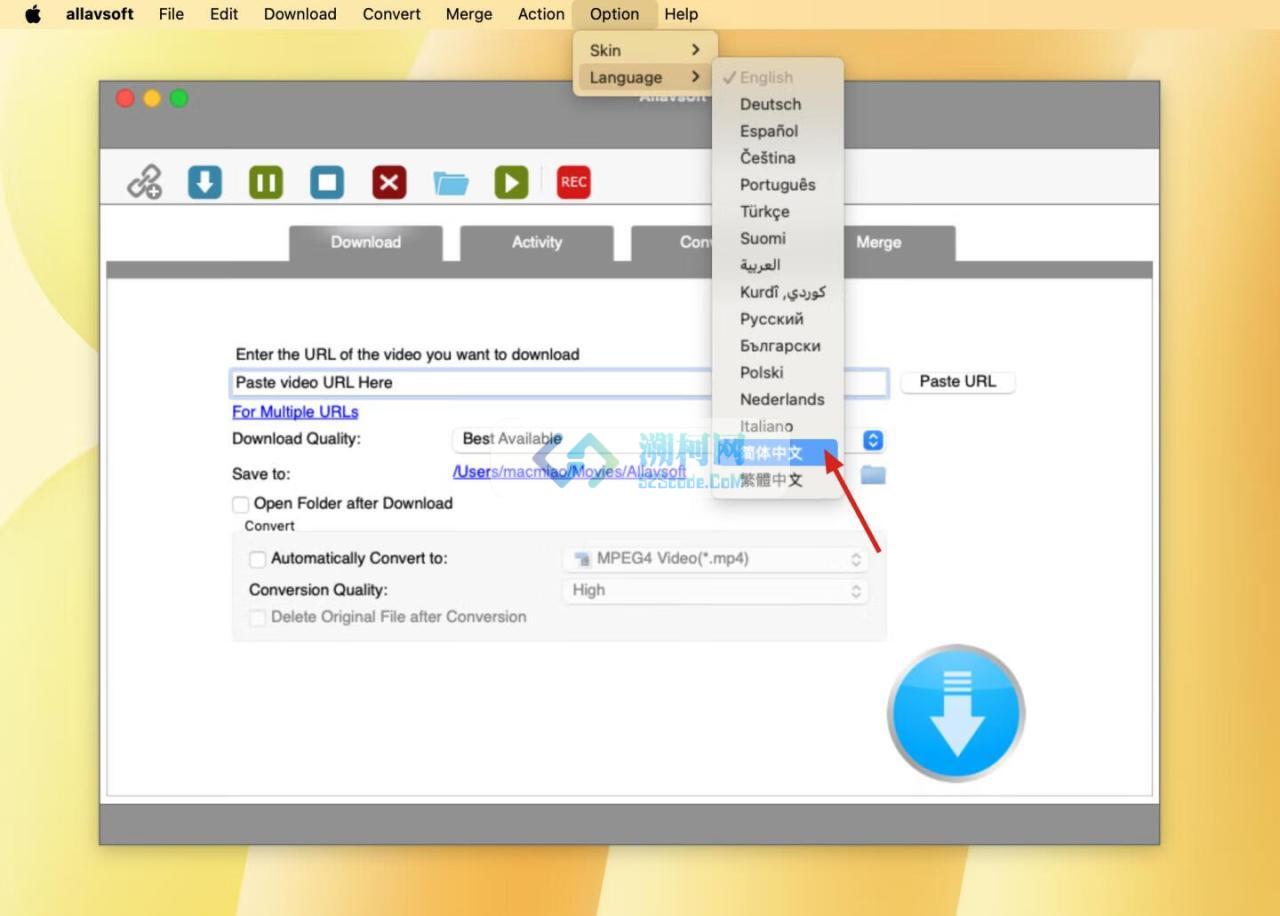
Task: Open the output folder toolbar icon
Action: coord(451,183)
